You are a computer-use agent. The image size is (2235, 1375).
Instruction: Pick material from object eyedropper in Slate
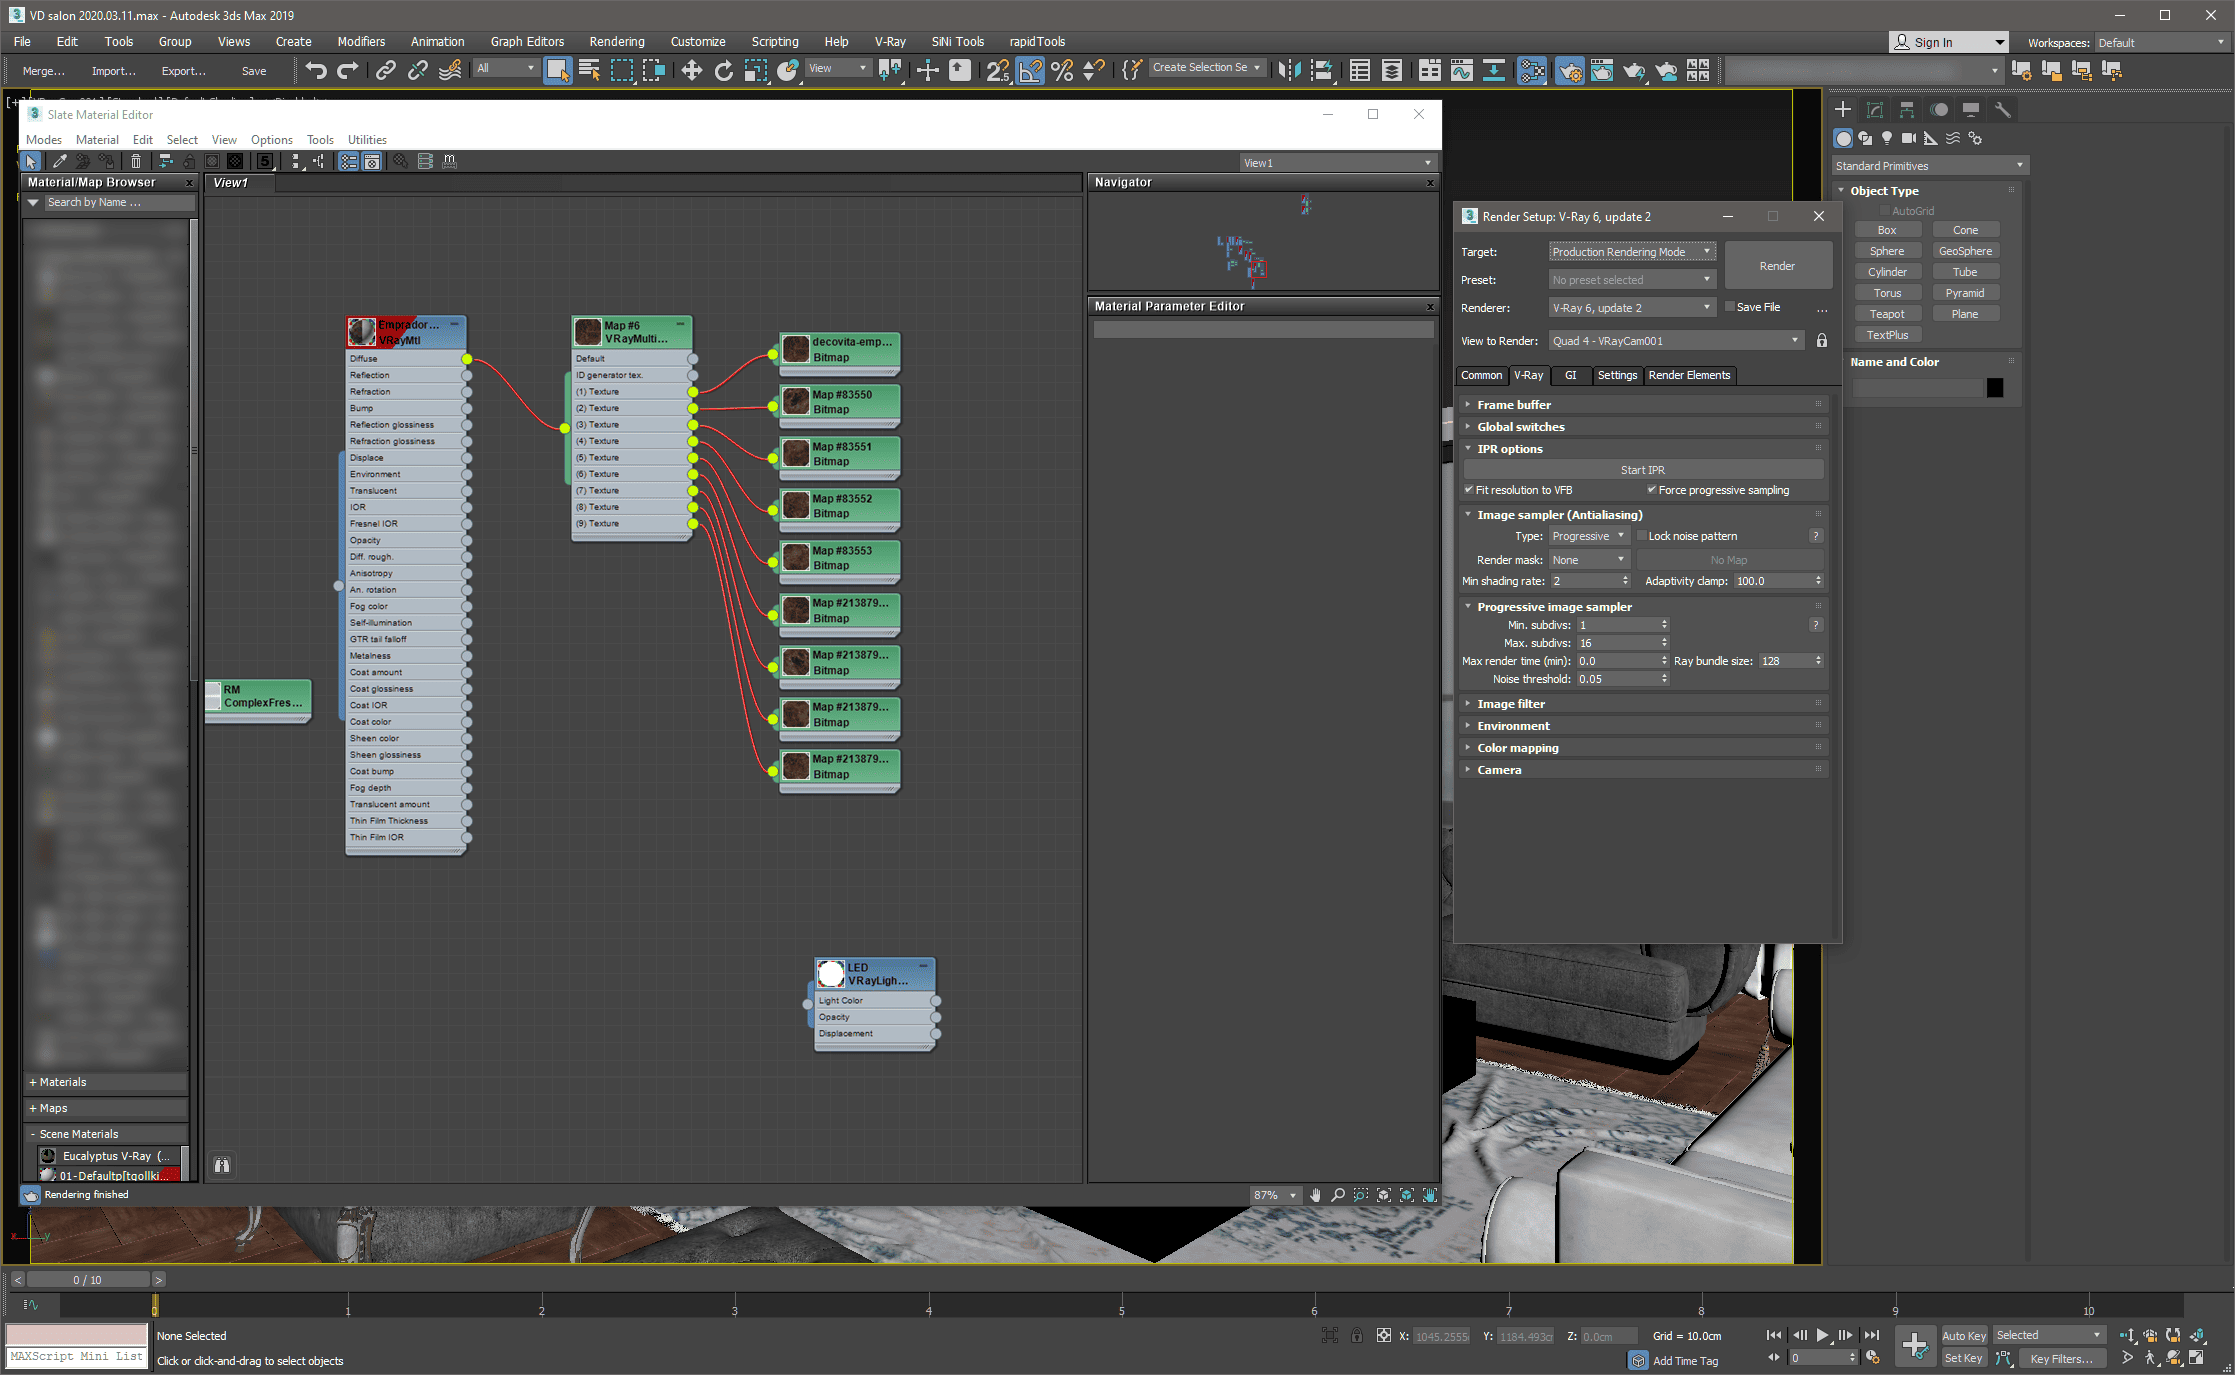click(60, 161)
